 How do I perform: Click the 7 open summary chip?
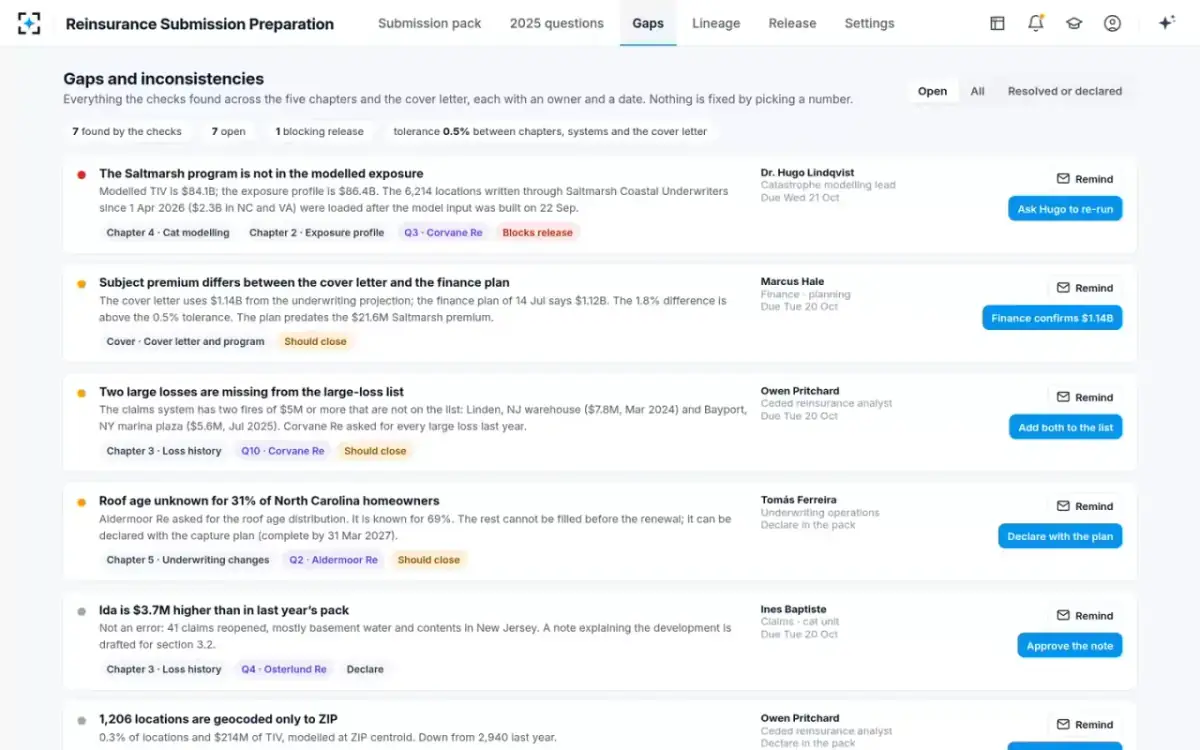click(229, 131)
